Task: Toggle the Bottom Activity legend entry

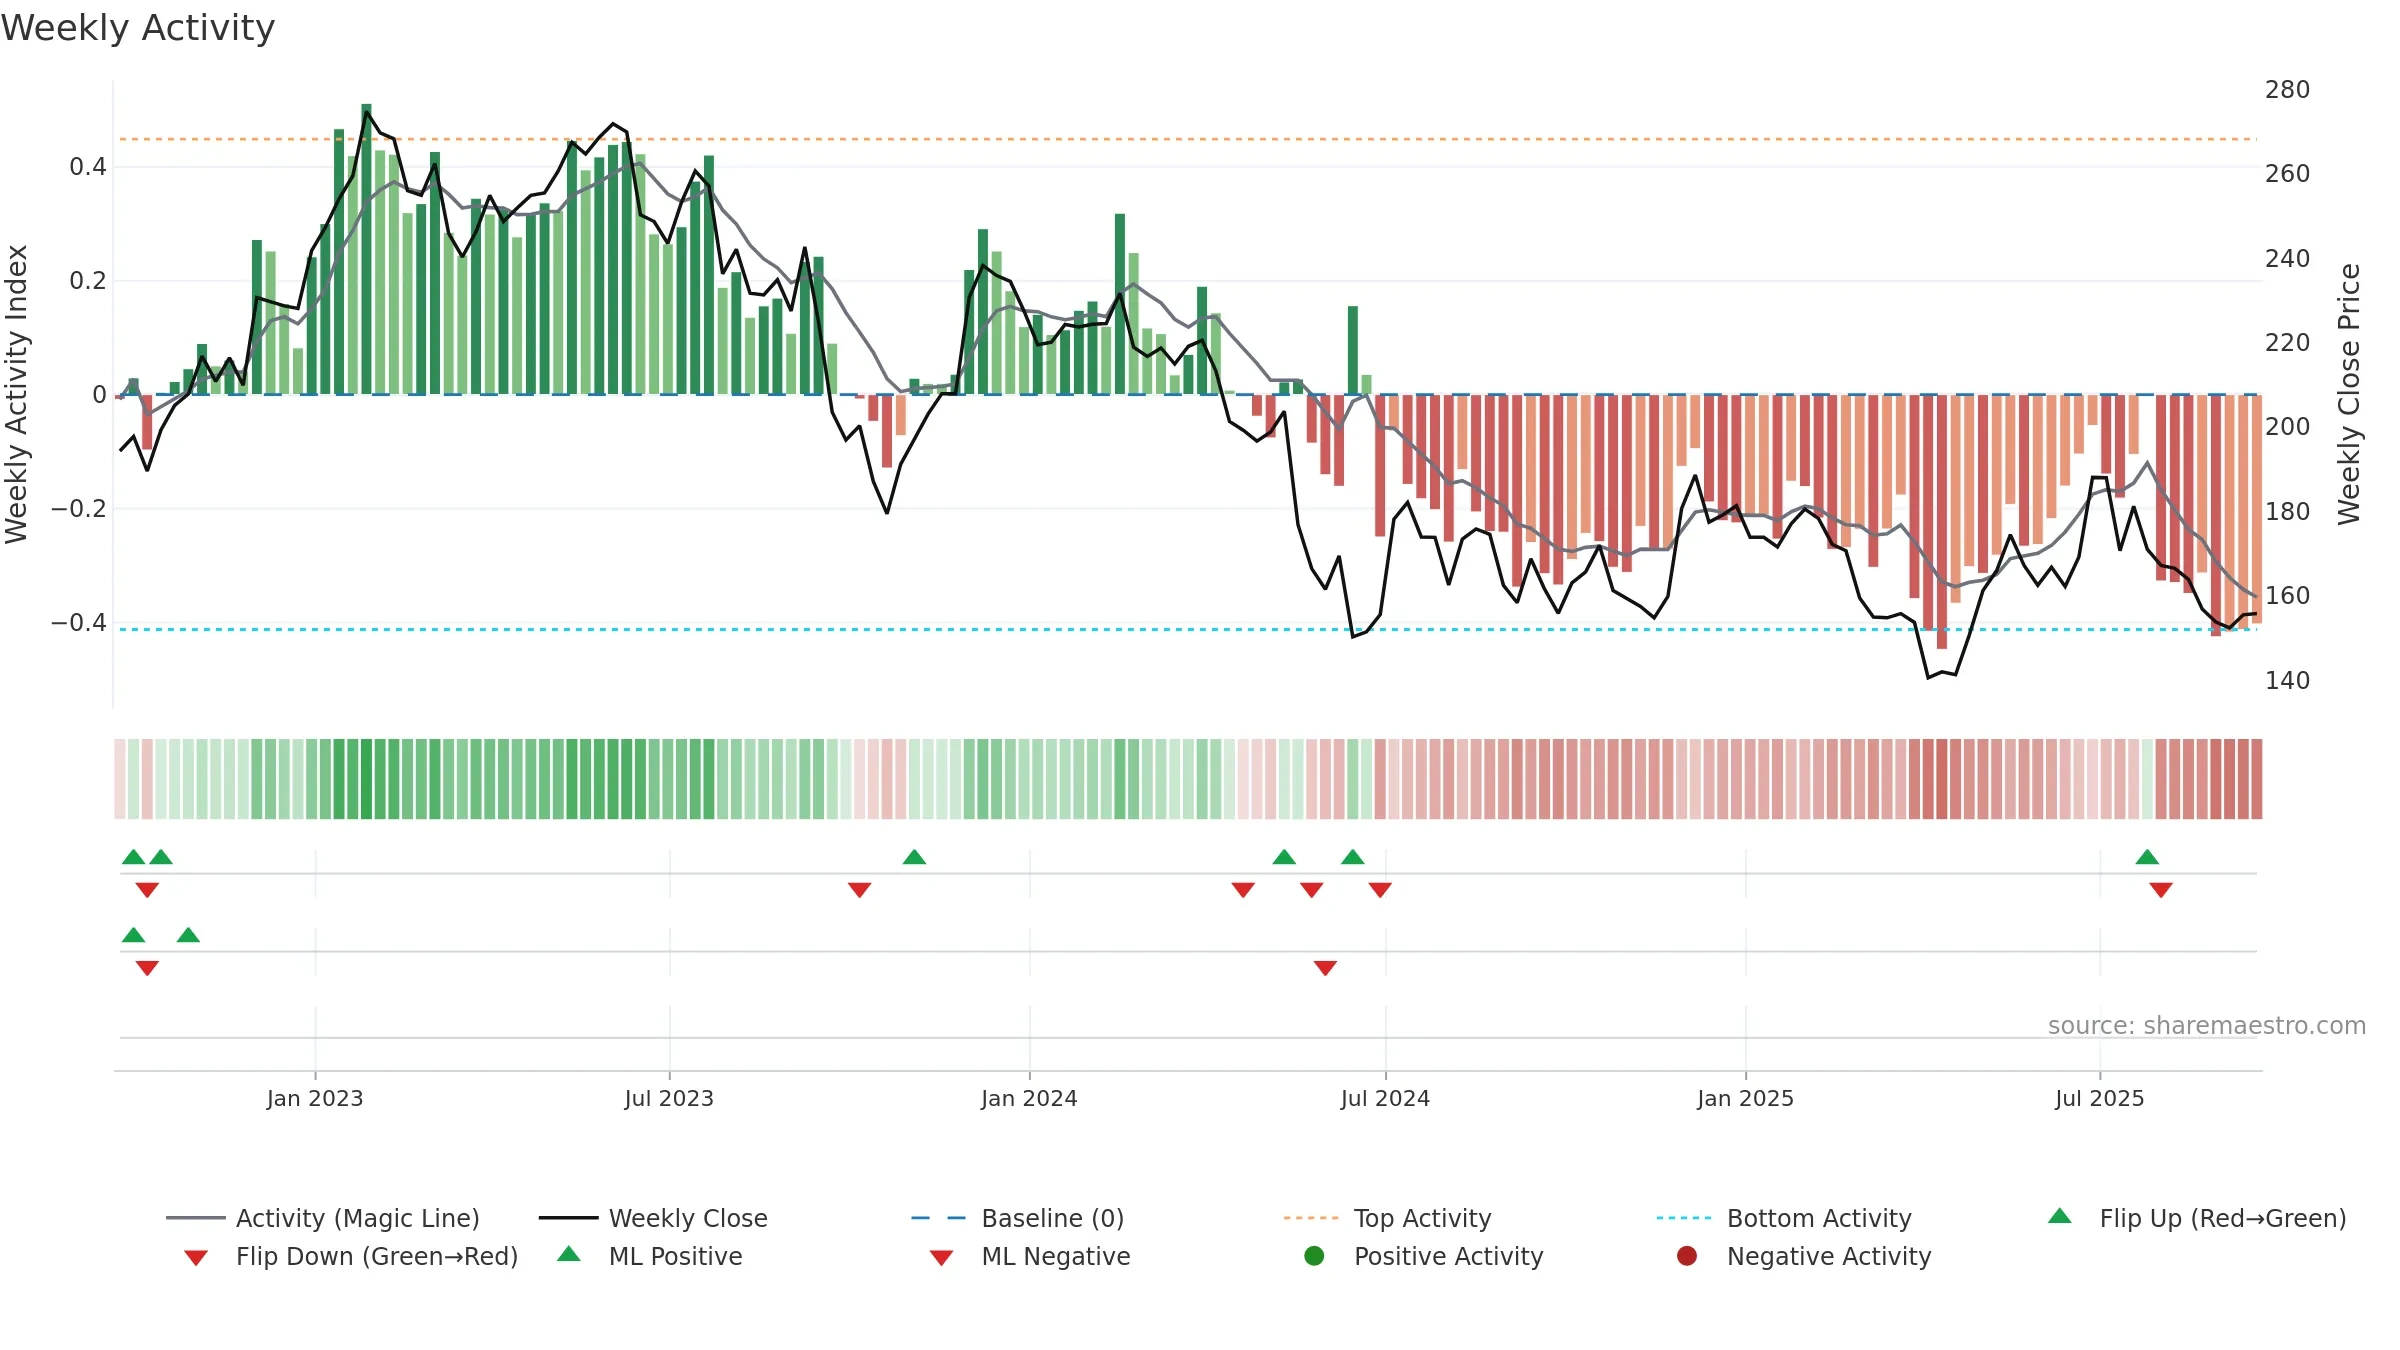Action: [x=1784, y=1218]
